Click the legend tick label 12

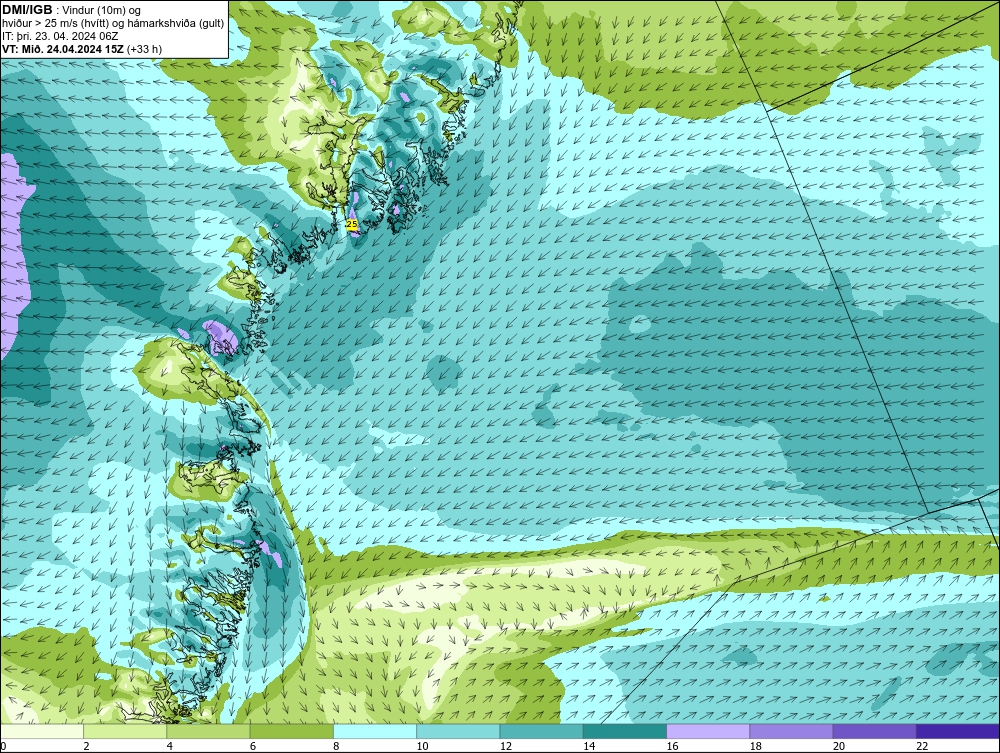point(506,747)
